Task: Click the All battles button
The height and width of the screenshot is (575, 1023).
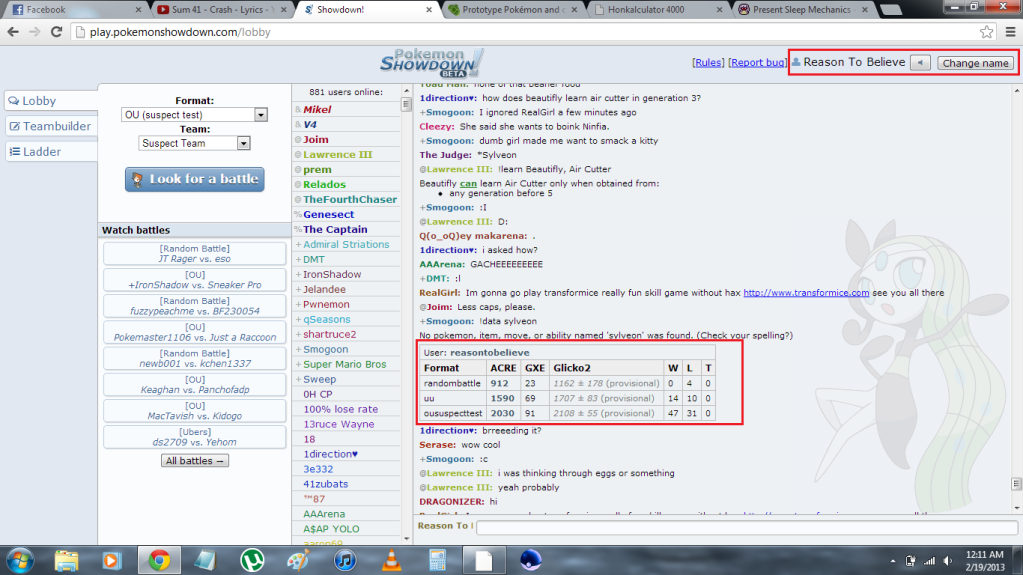Action: pos(194,461)
